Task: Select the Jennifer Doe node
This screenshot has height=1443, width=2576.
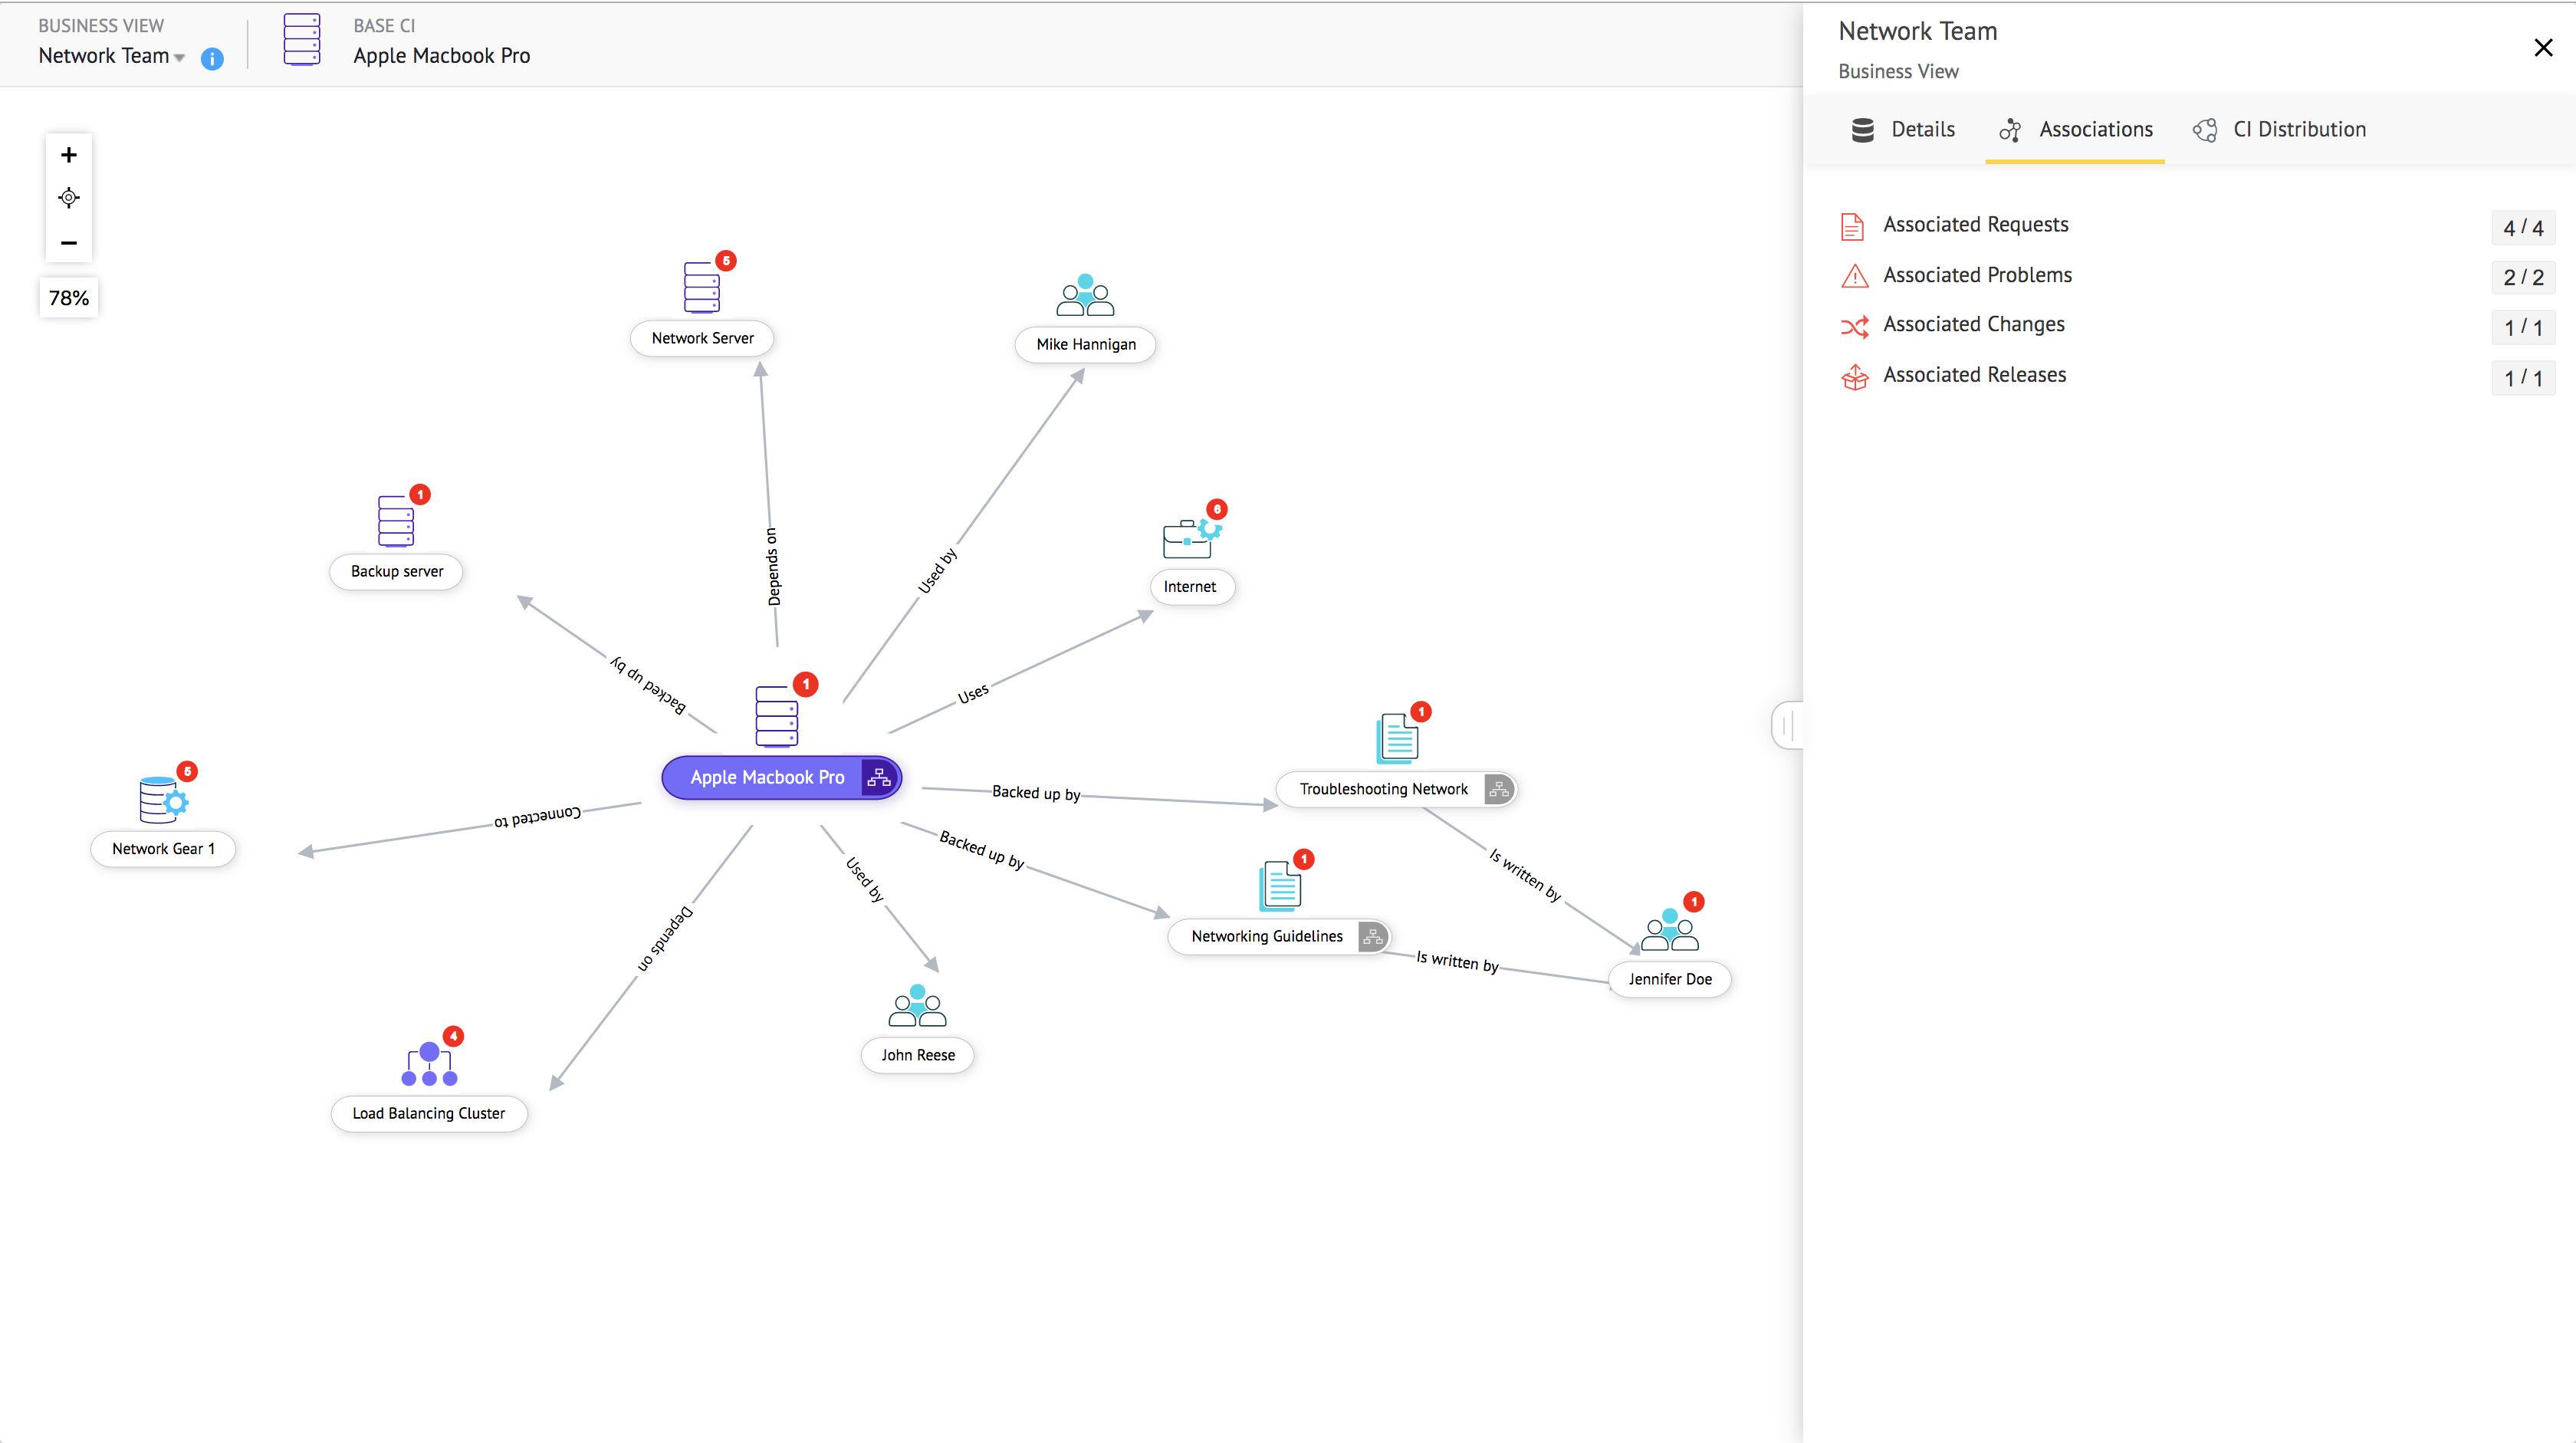Action: point(1669,979)
